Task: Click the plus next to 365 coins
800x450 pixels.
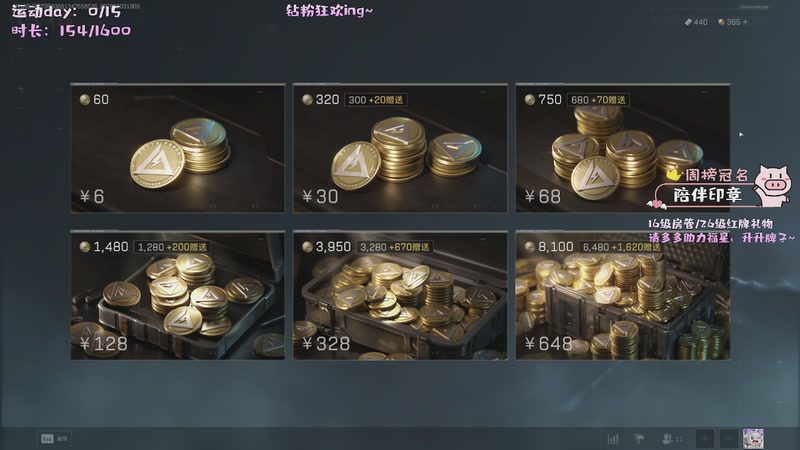Action: (x=745, y=22)
